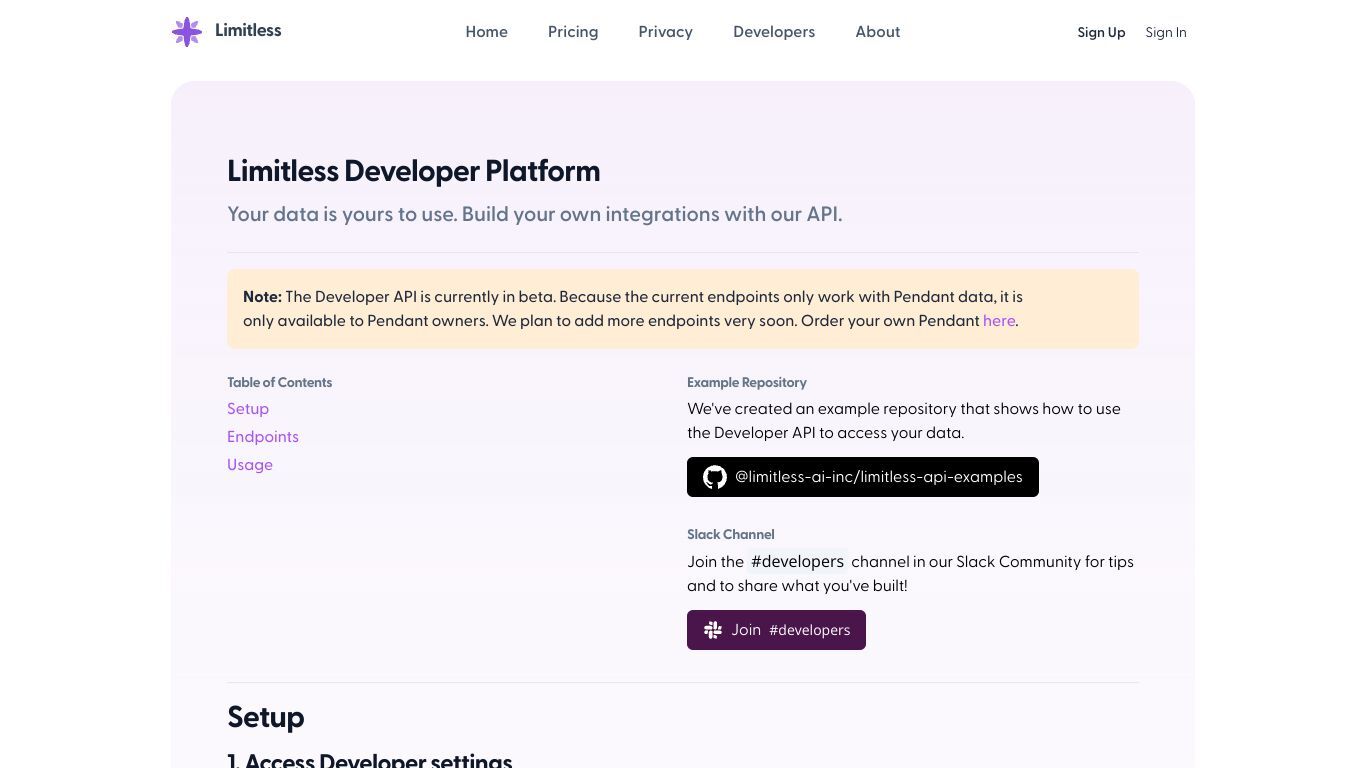
Task: Follow the 'here' link to order Pendant
Action: tap(999, 321)
